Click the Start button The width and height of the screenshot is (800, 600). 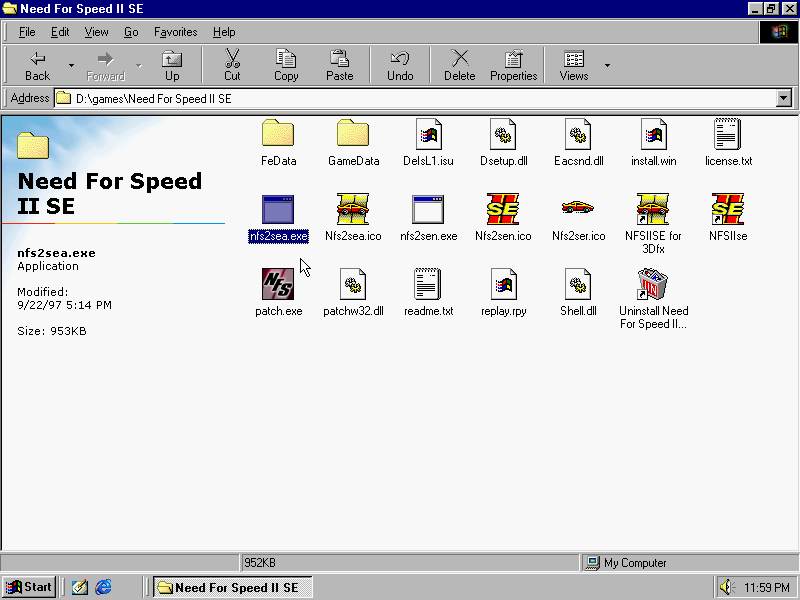pos(29,587)
